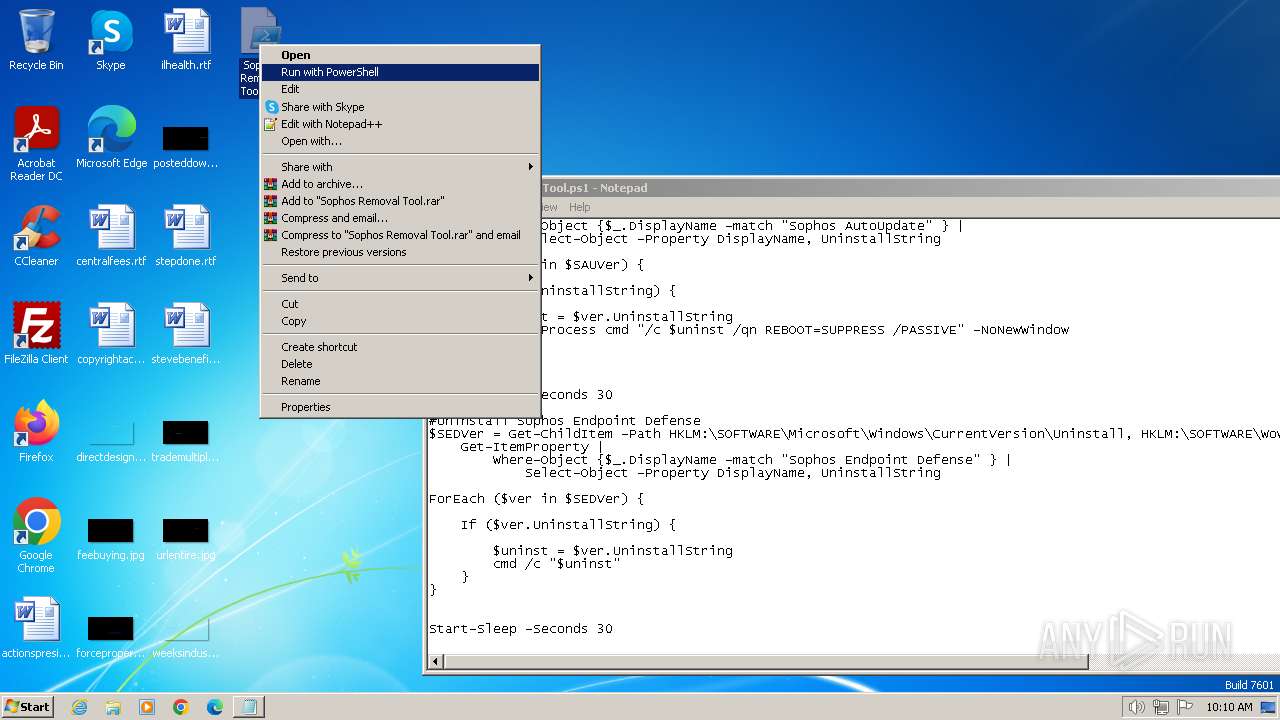
Task: Select Add to "Sophos Removal Tool.rar"
Action: coord(400,201)
